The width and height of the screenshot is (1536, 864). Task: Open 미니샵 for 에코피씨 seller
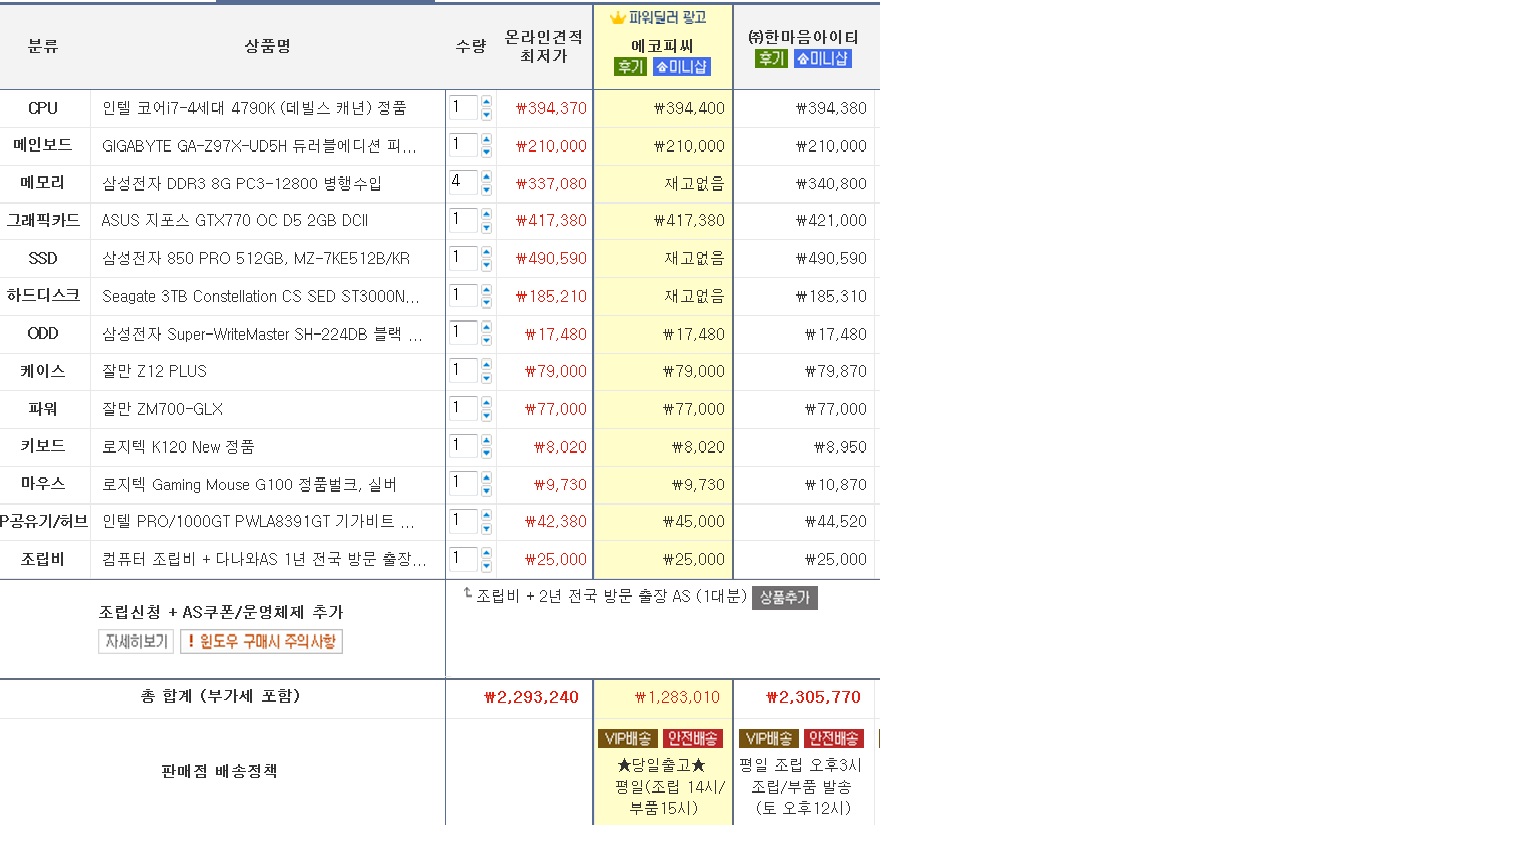(x=681, y=67)
